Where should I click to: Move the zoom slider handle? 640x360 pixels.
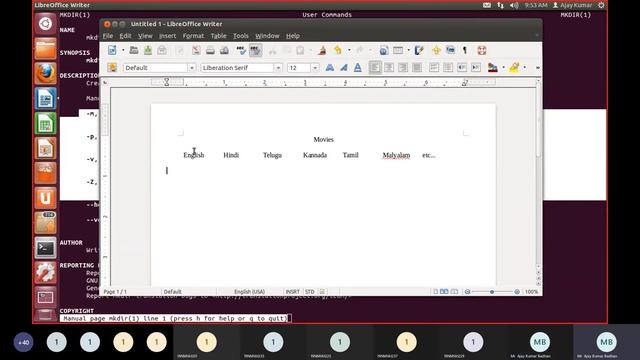[x=492, y=292]
